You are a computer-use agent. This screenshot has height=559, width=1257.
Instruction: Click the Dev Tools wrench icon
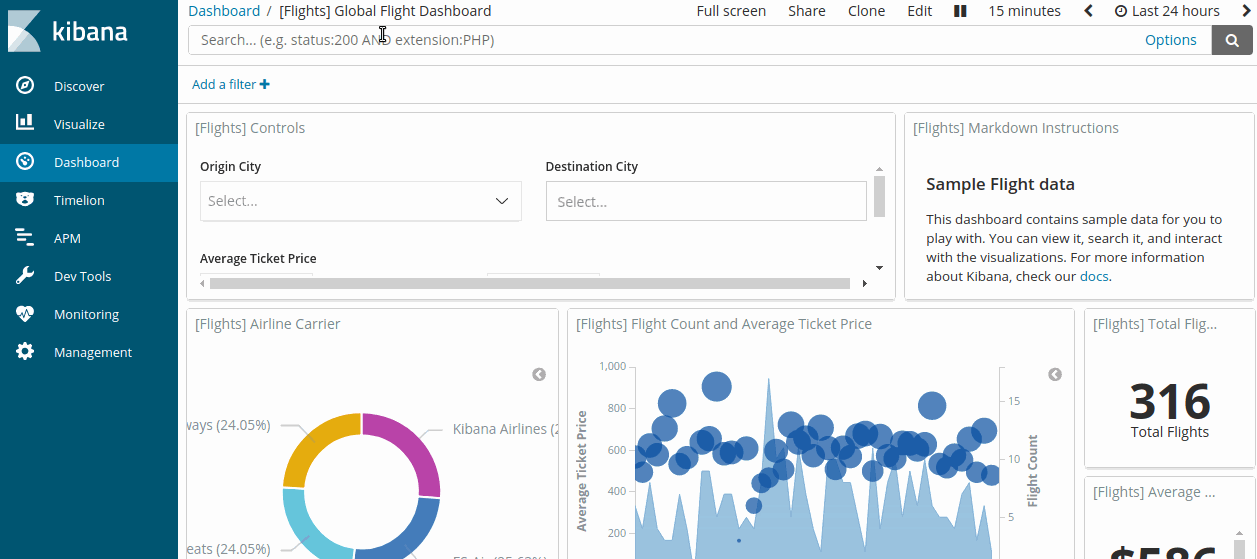click(25, 276)
